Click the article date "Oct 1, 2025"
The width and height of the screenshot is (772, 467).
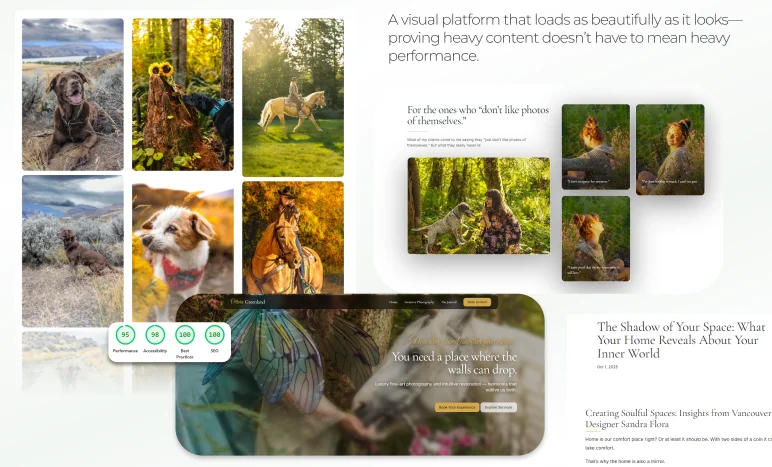click(x=607, y=367)
